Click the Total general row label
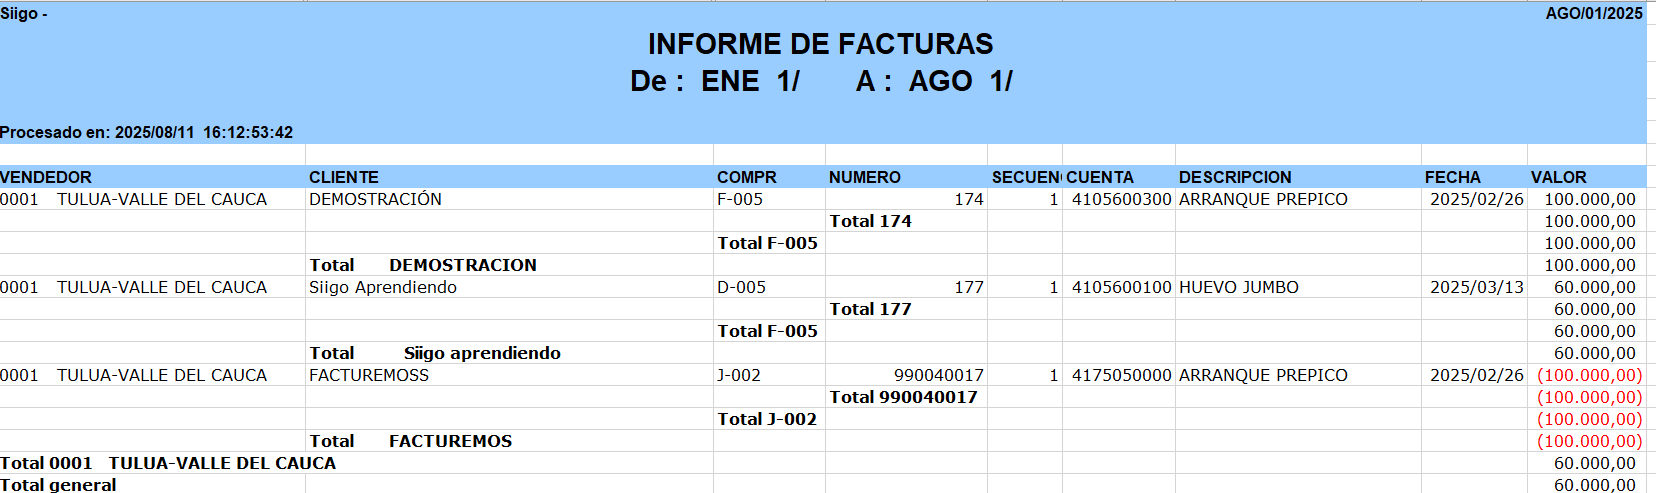Screen dimensions: 1656x493 coord(58,485)
